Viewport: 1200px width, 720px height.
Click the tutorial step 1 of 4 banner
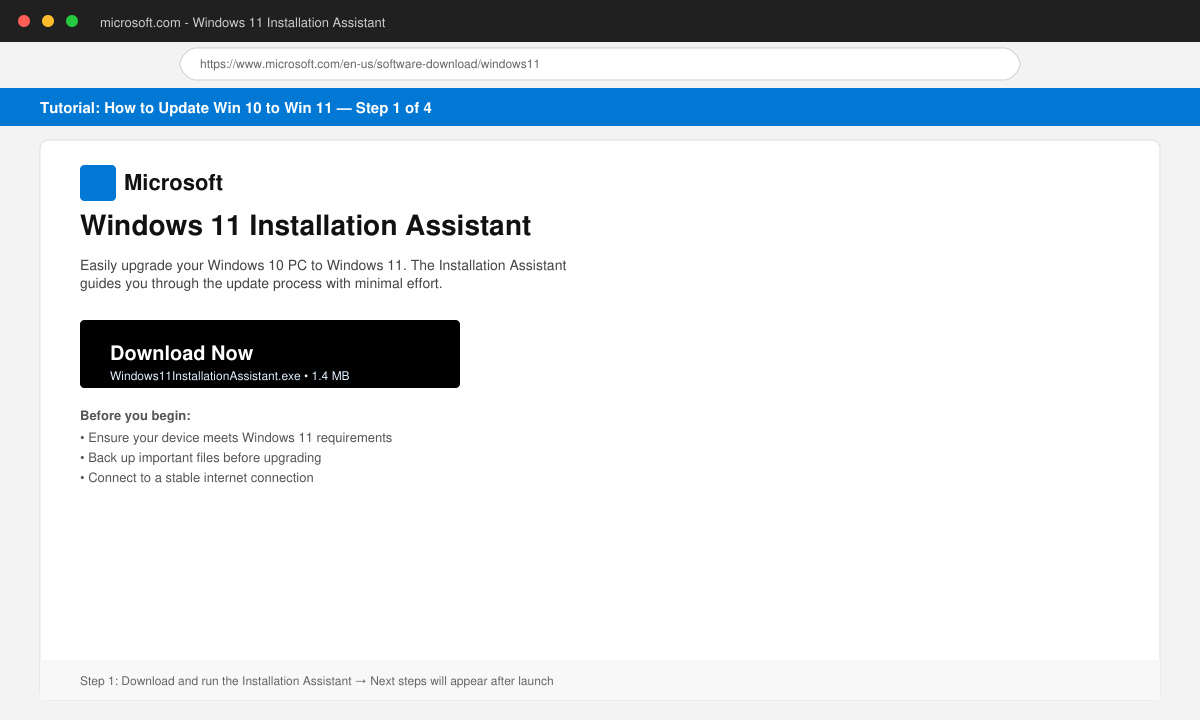(600, 107)
